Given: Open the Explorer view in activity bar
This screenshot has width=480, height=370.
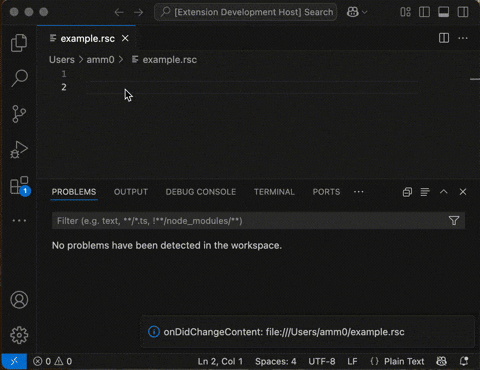Looking at the screenshot, I should point(19,43).
